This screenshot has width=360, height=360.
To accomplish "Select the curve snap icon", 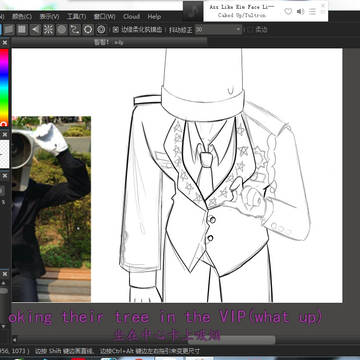I will [75, 30].
